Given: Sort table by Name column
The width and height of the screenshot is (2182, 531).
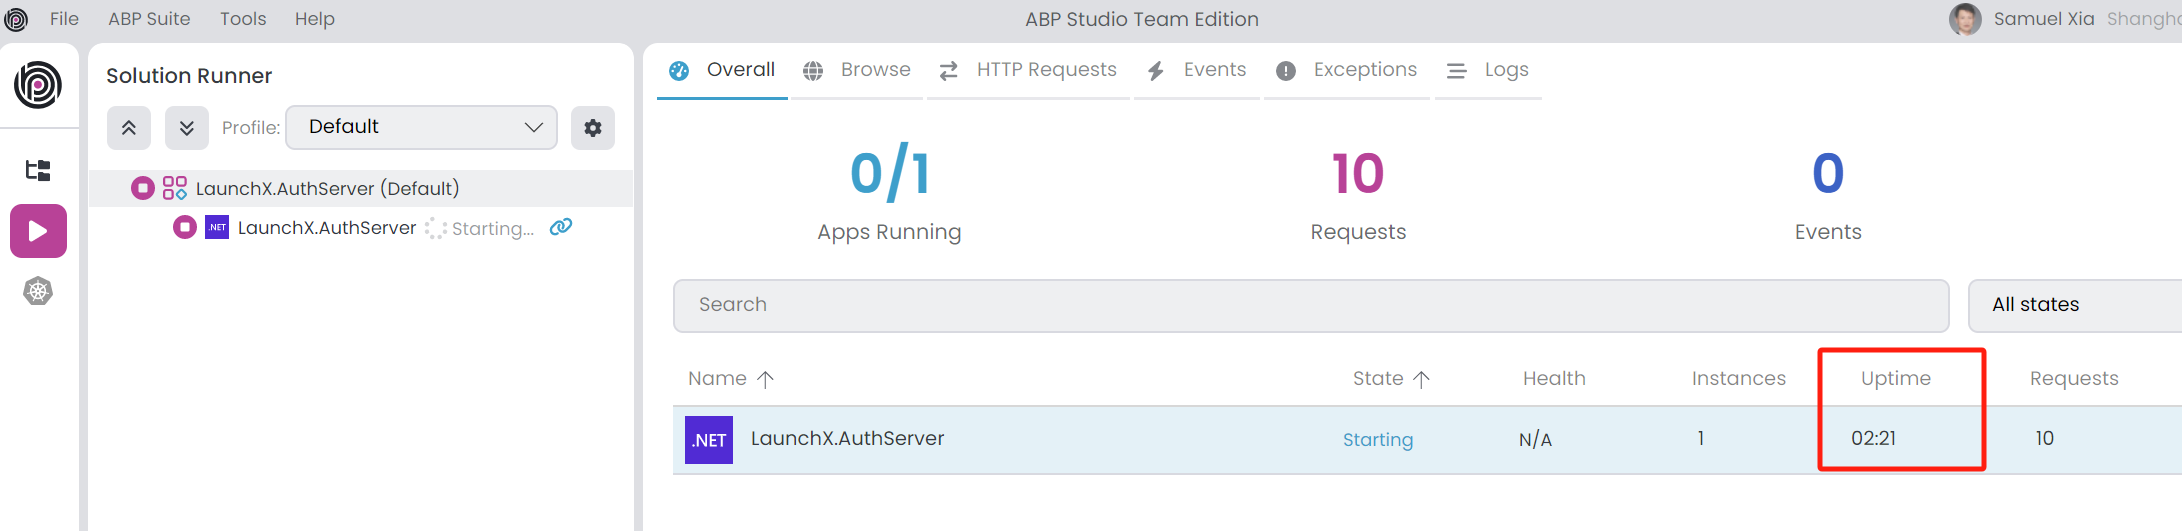Looking at the screenshot, I should point(731,379).
